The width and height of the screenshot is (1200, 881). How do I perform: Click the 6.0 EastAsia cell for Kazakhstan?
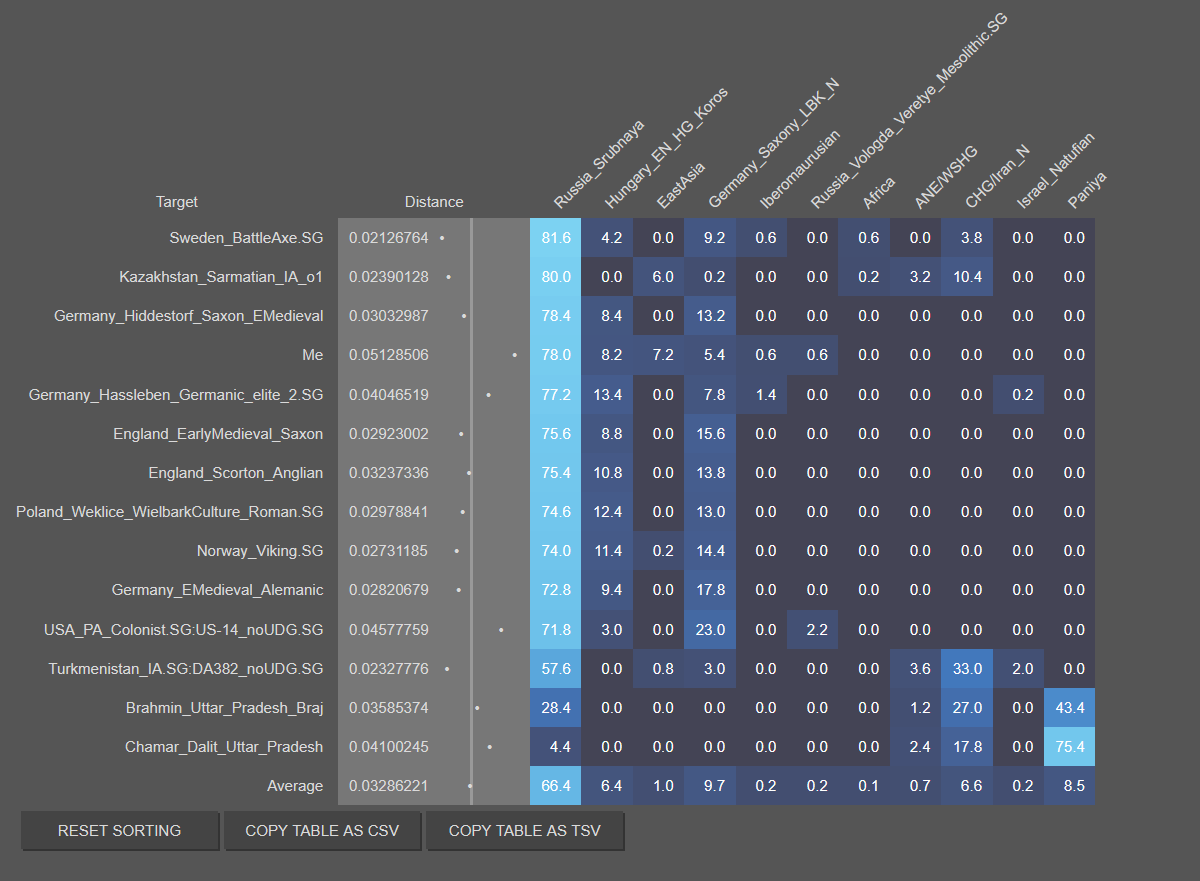[659, 277]
